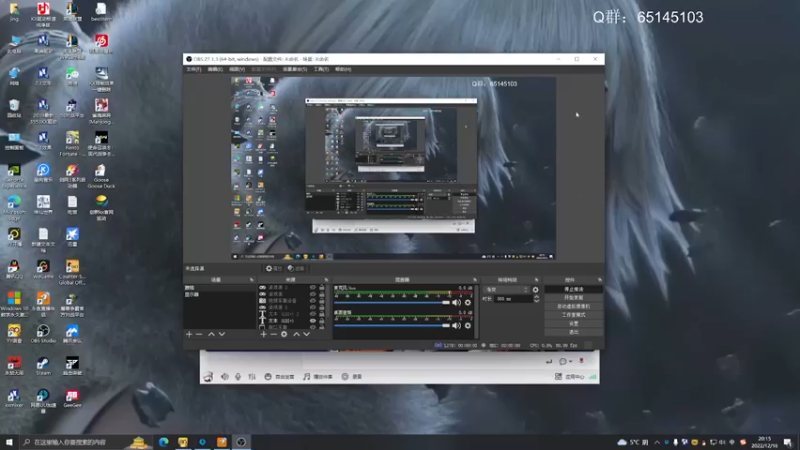The image size is (800, 450).
Task: Click microphone icon in bottom audio toolbar
Action: tap(238, 377)
